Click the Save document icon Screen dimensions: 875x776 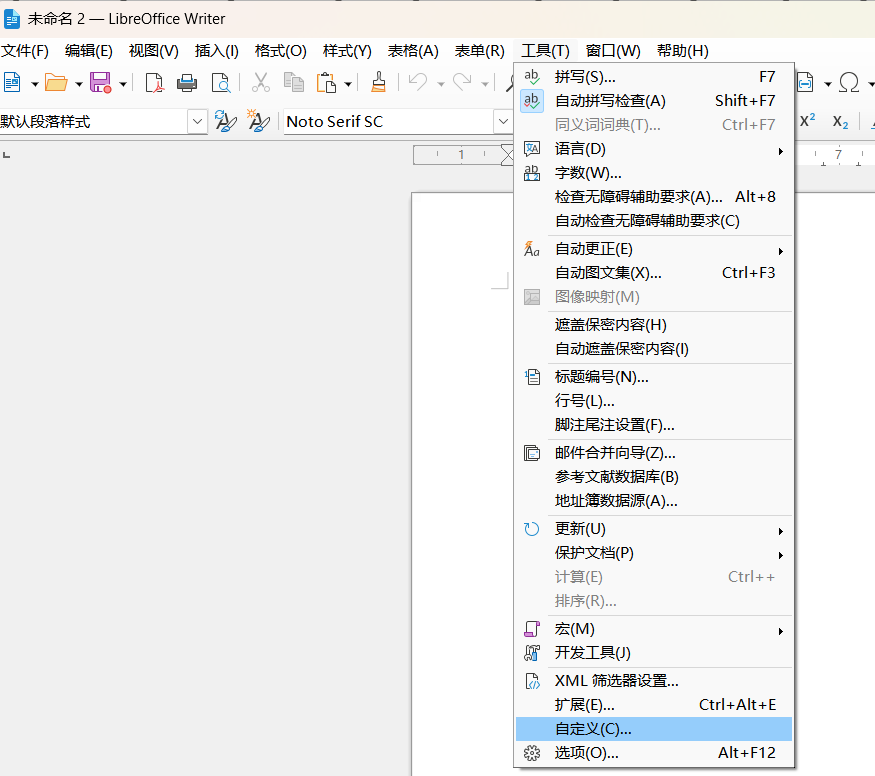[100, 83]
